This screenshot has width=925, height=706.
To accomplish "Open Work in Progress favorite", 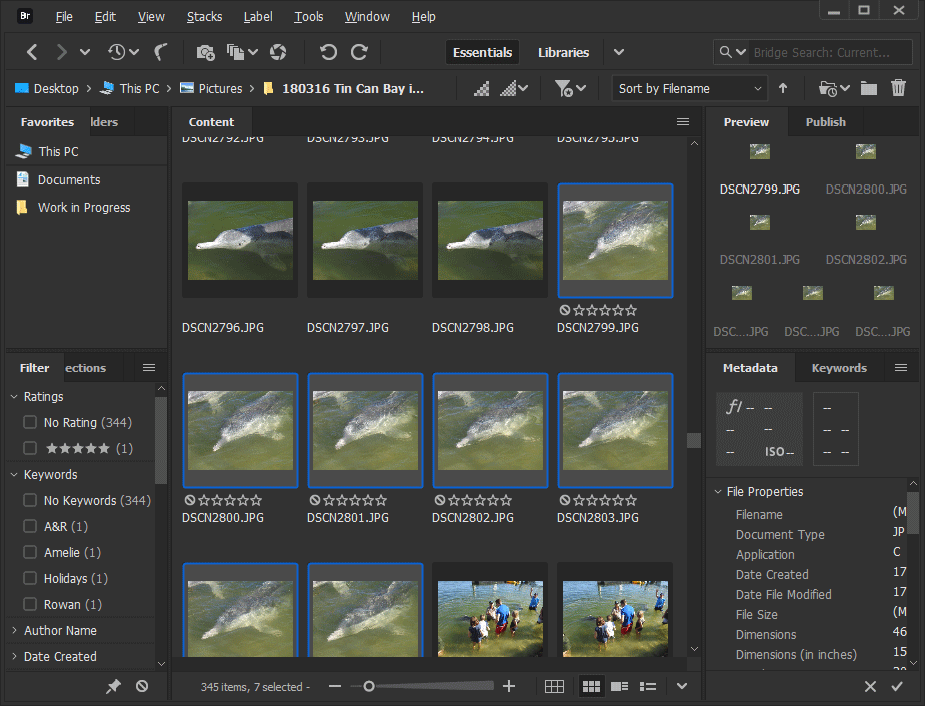I will click(84, 208).
